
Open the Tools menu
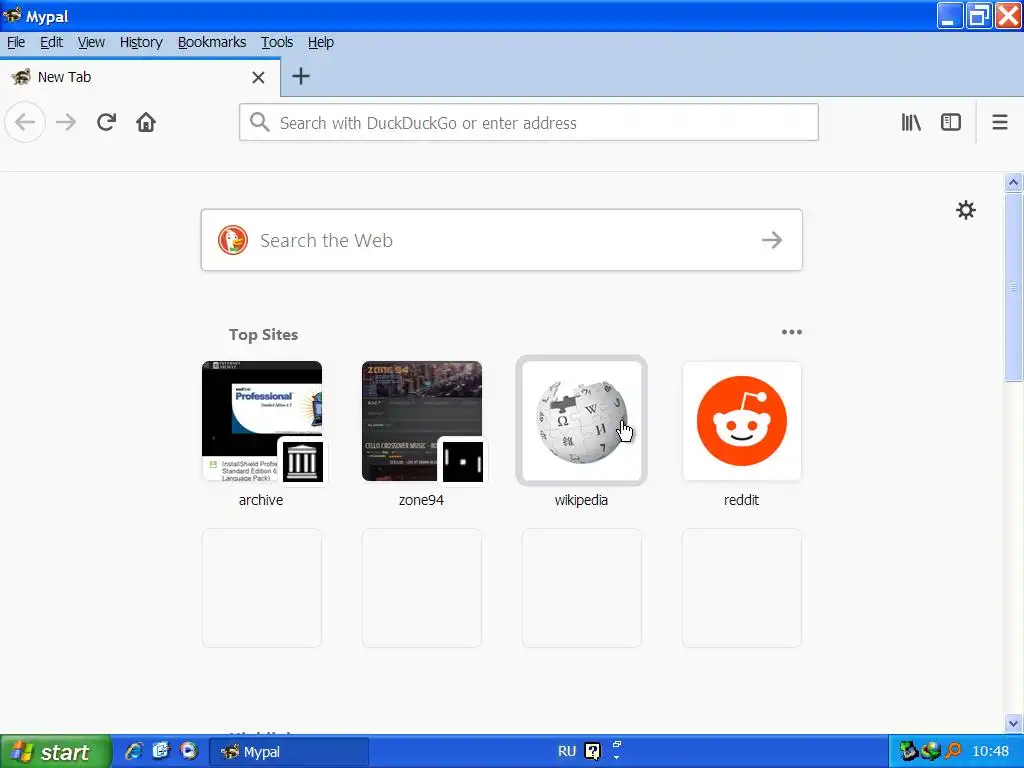tap(277, 42)
